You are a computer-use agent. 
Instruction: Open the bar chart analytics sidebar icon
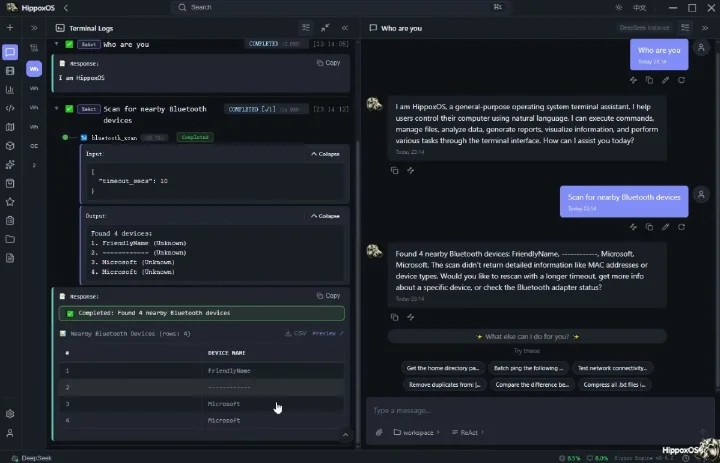coord(10,90)
